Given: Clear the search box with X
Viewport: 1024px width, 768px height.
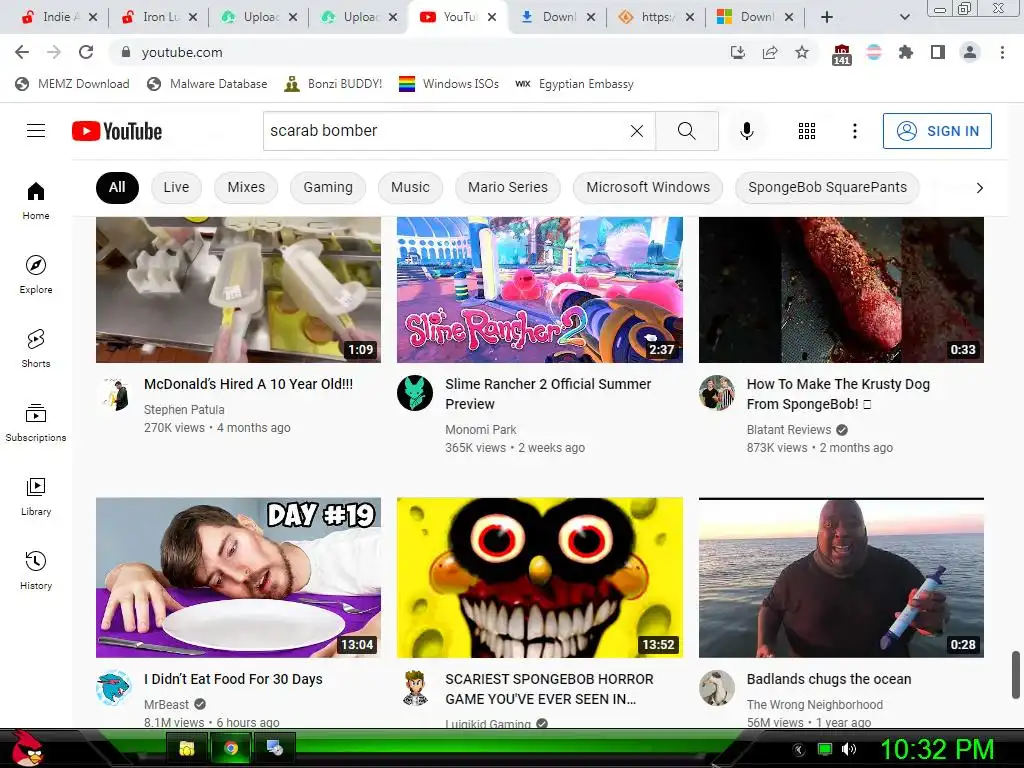Looking at the screenshot, I should click(637, 131).
